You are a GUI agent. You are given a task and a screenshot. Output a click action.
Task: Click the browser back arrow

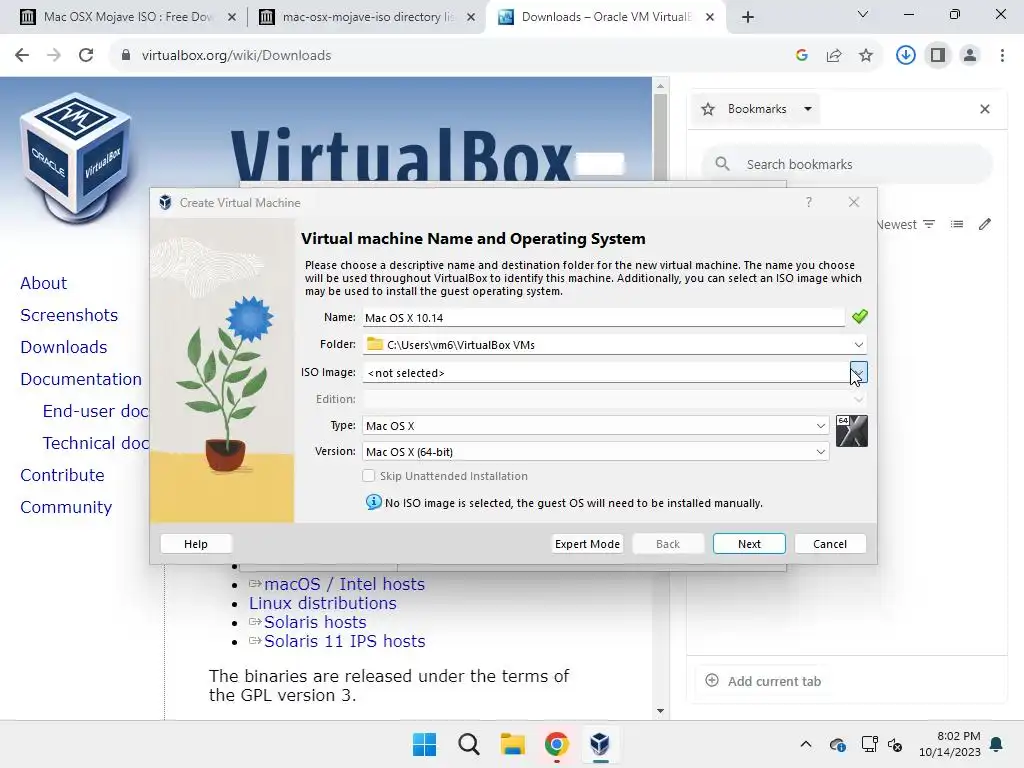click(x=22, y=56)
